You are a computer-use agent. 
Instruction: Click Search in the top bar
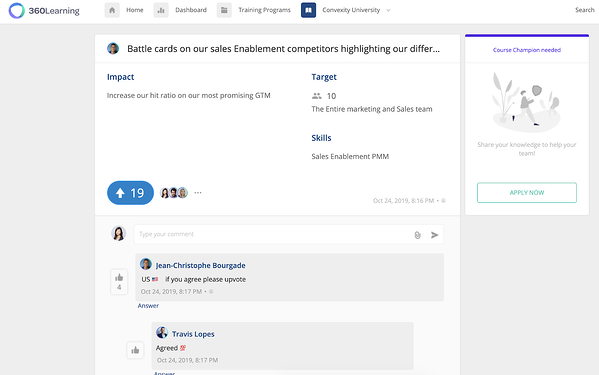tap(585, 10)
